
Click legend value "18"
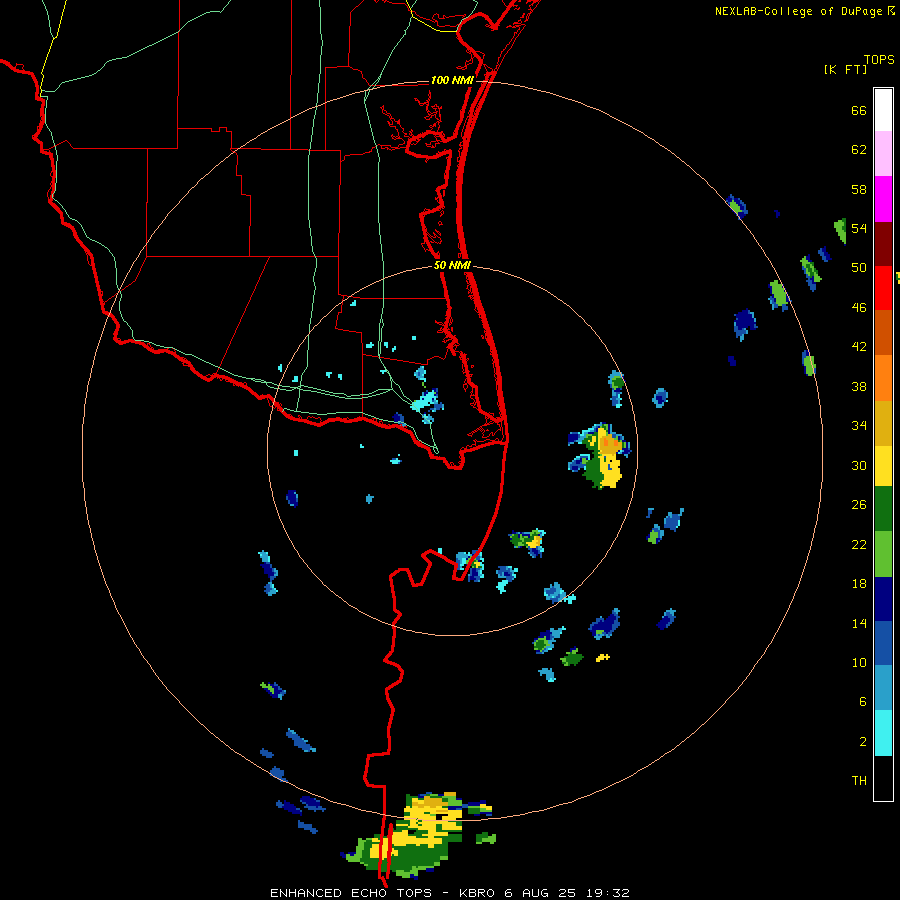coord(859,584)
